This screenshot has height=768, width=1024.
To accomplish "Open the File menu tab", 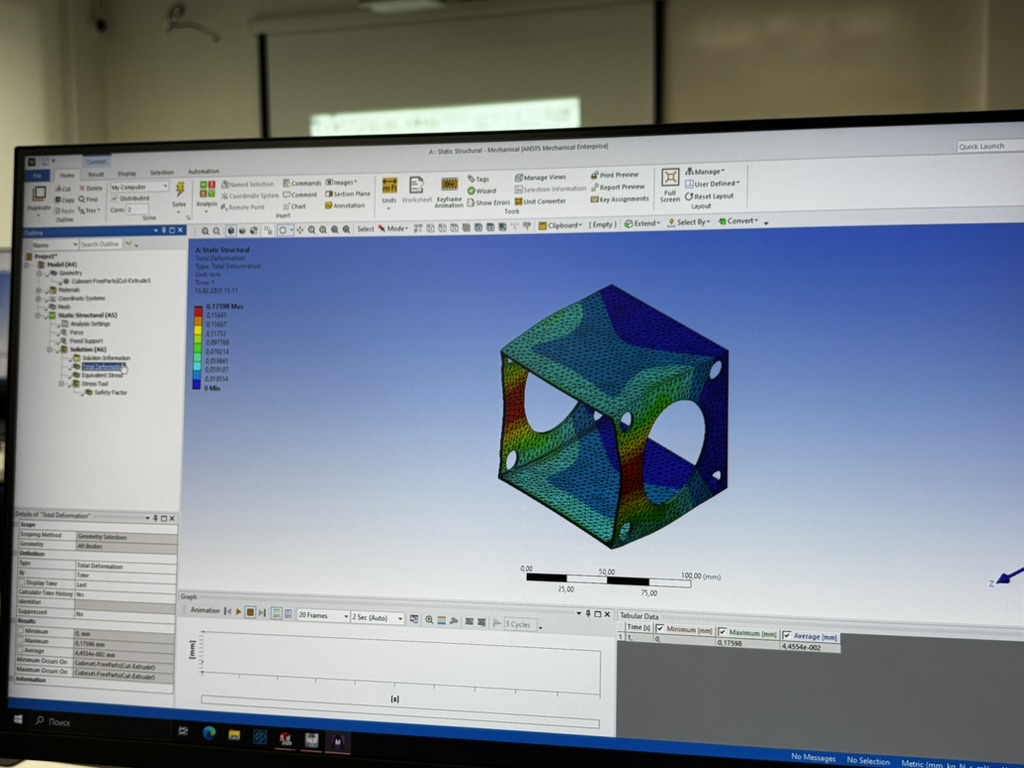I will (x=38, y=176).
